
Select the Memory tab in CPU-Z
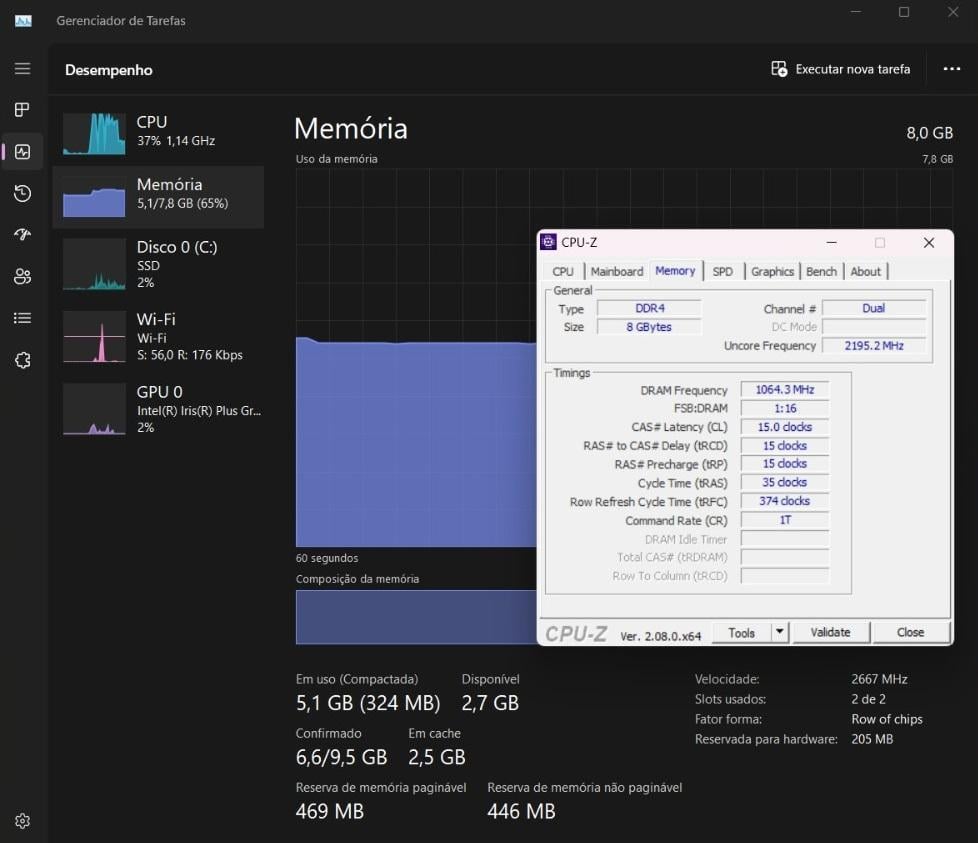tap(675, 271)
